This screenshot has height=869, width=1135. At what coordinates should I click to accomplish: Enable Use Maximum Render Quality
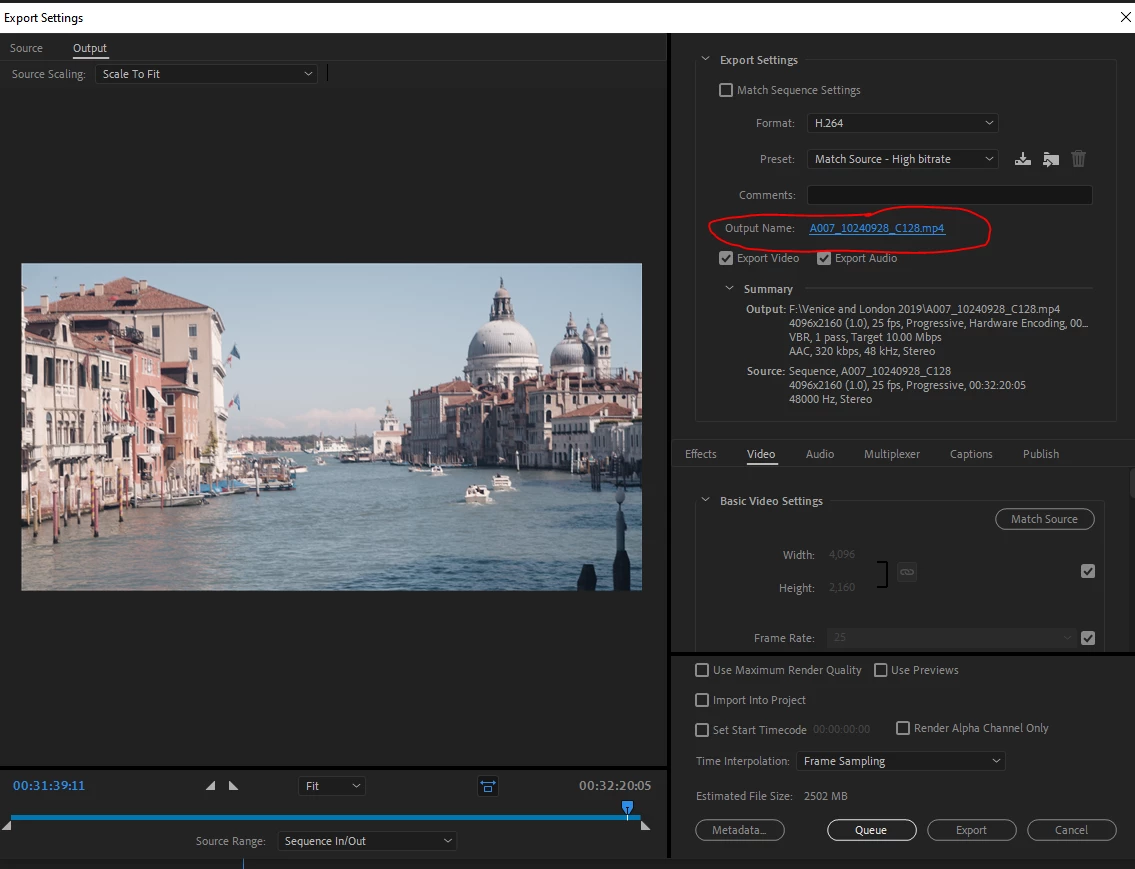click(701, 670)
